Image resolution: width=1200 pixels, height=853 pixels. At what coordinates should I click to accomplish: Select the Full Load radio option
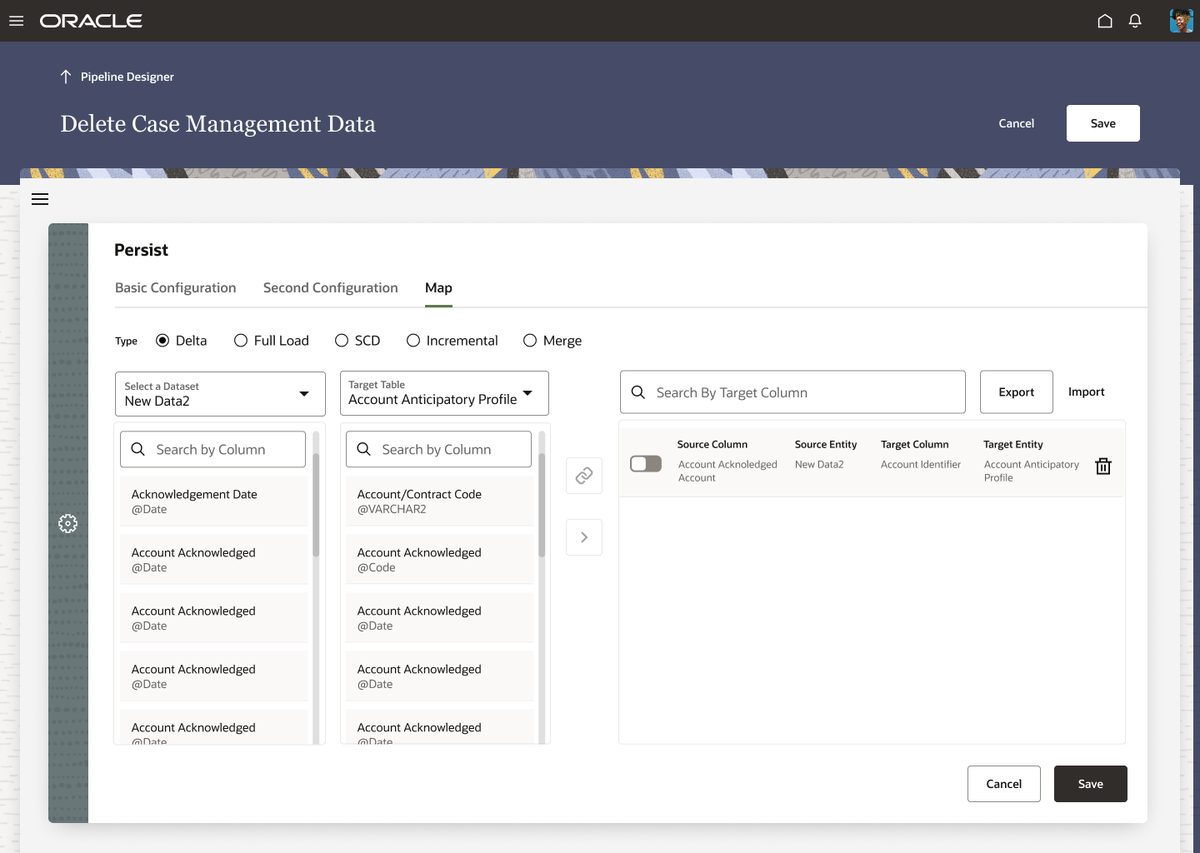[241, 341]
